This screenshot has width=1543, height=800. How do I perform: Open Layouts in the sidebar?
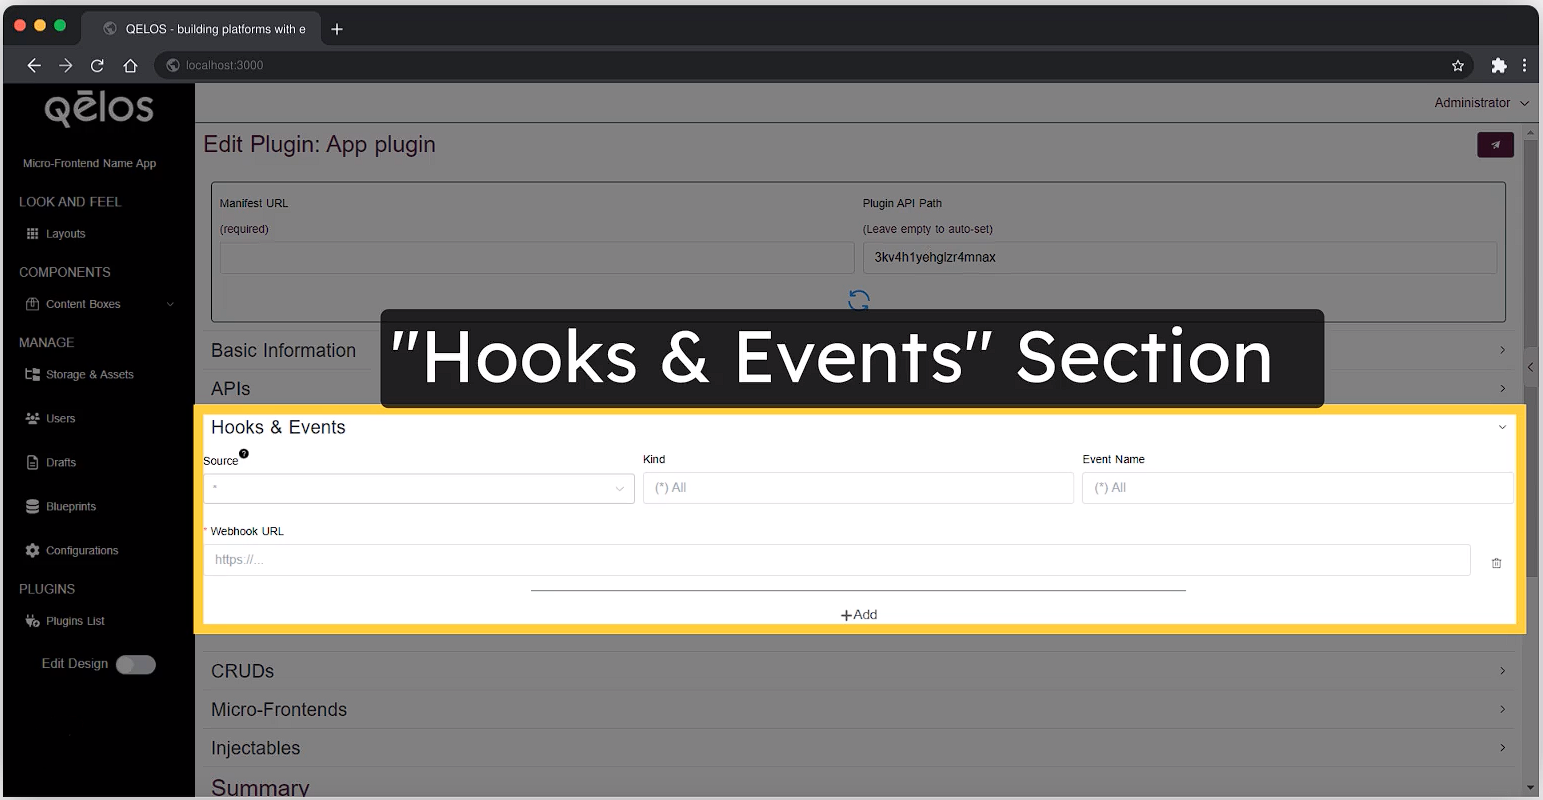click(65, 234)
